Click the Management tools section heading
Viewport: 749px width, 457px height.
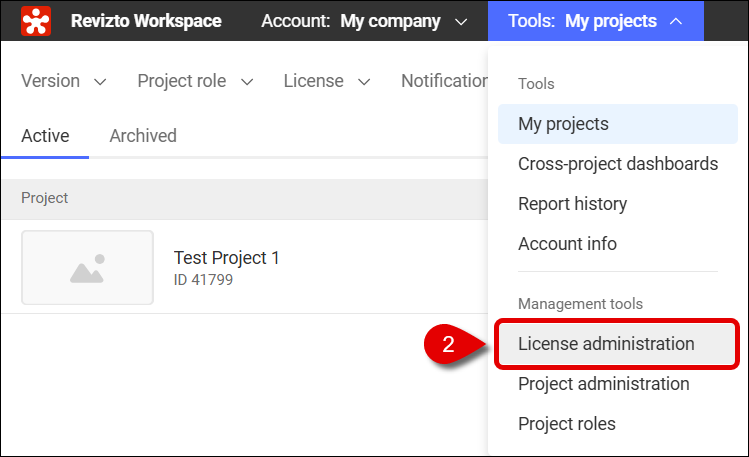point(580,304)
